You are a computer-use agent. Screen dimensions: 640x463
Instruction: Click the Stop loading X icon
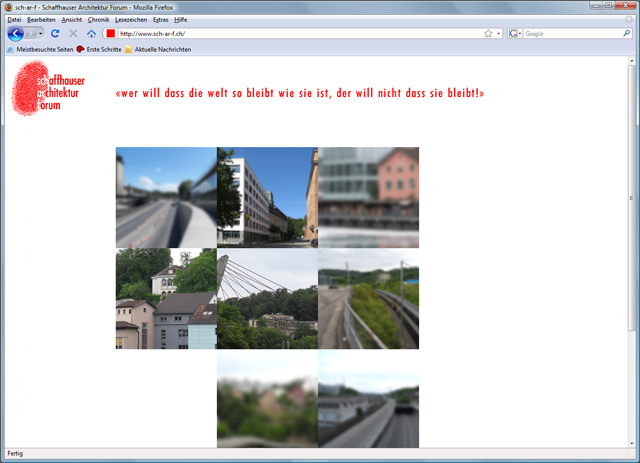coord(73,33)
